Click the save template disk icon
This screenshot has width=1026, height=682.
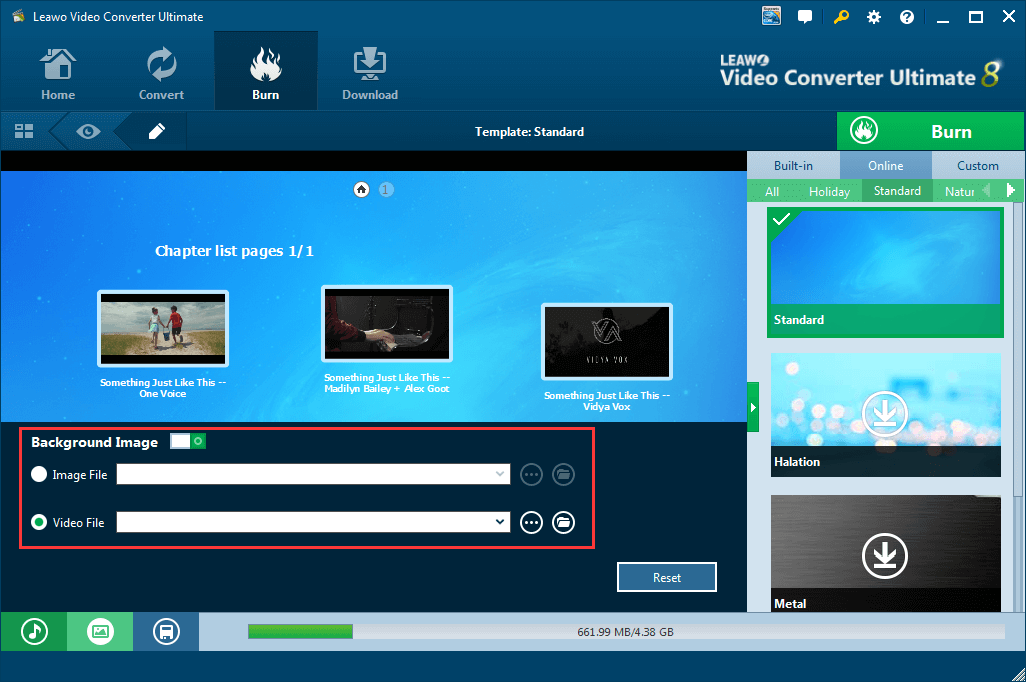click(x=166, y=632)
